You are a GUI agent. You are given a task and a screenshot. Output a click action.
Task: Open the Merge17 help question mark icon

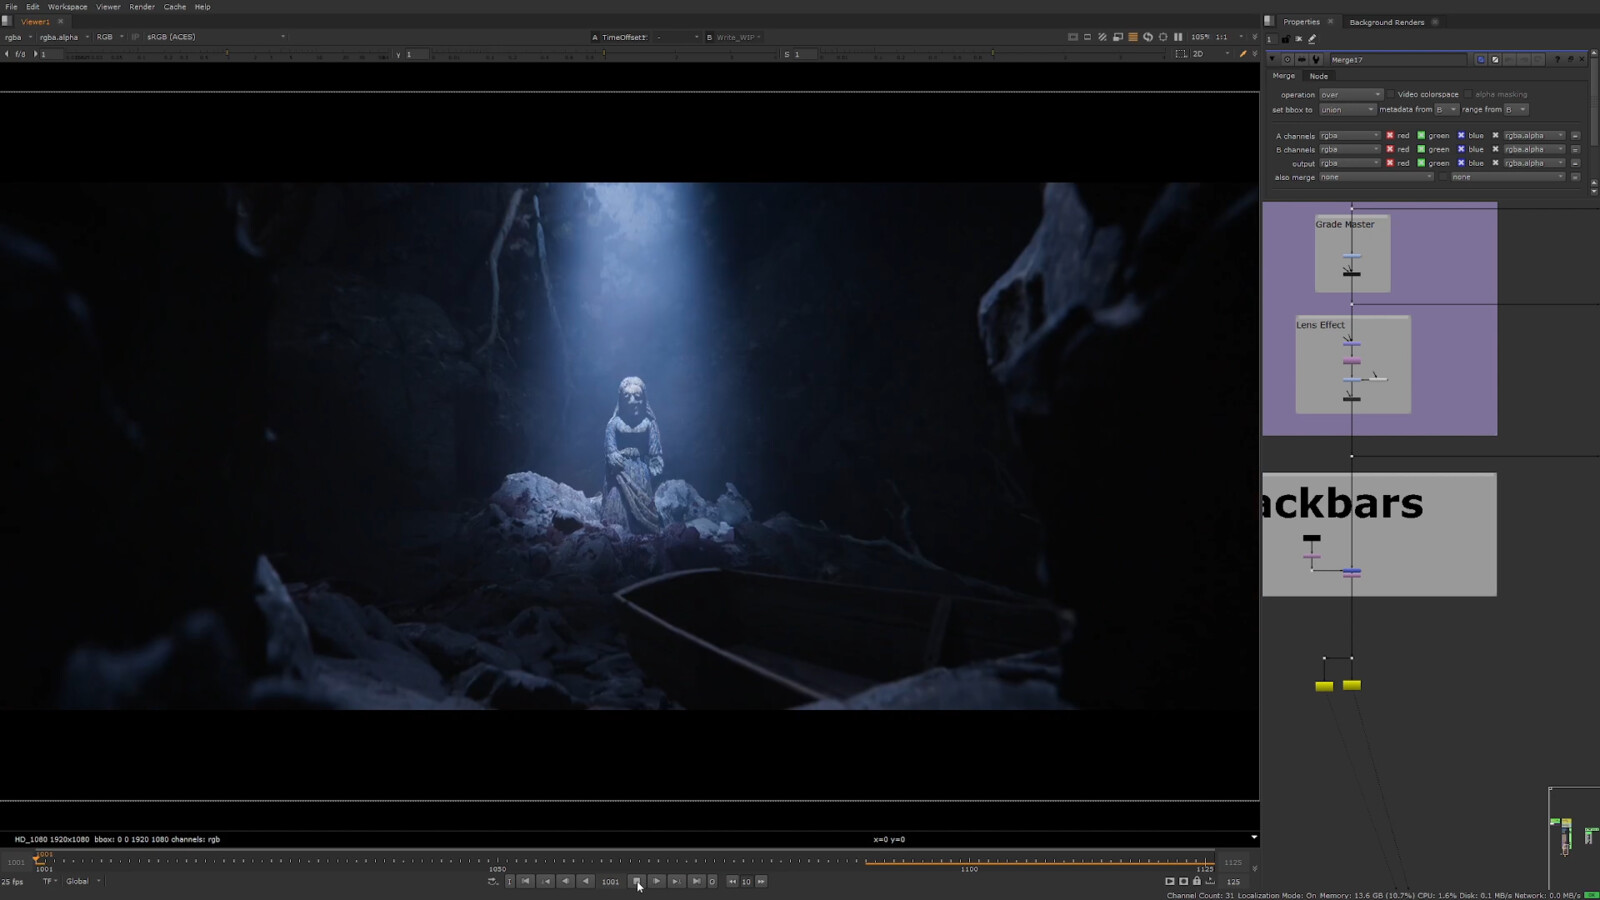(x=1557, y=60)
